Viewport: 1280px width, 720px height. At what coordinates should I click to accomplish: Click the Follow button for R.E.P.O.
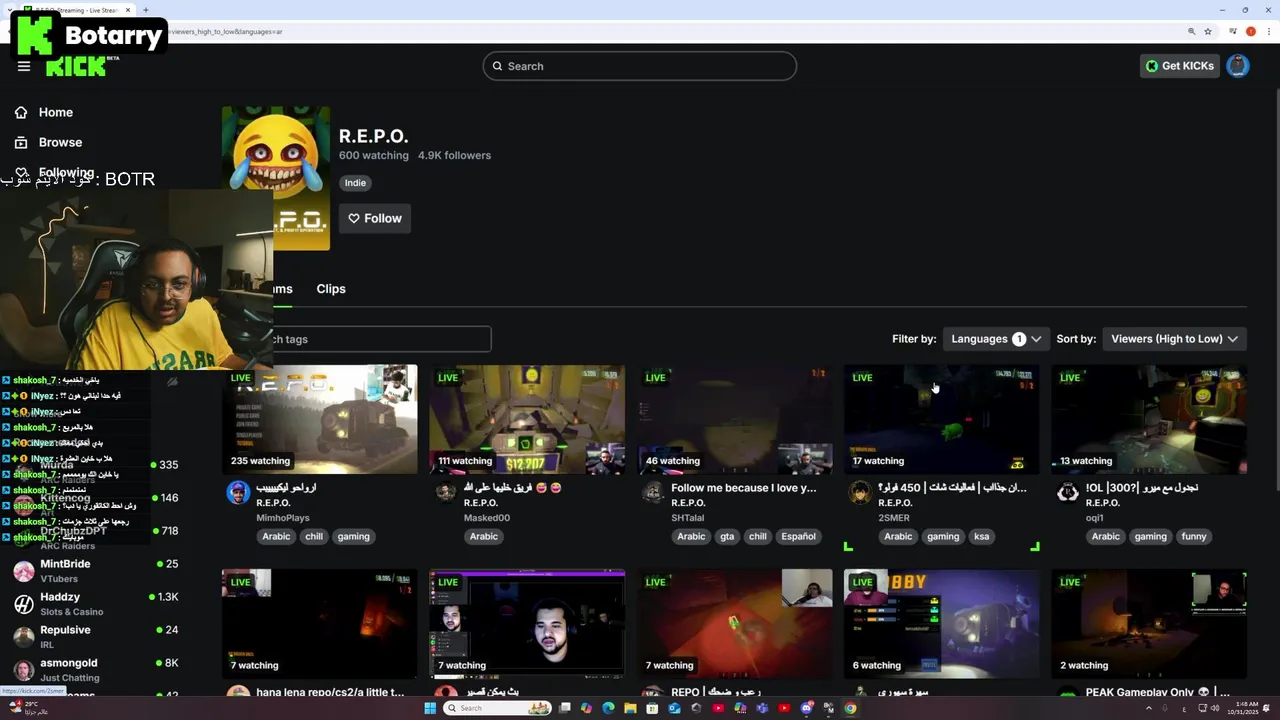[375, 218]
